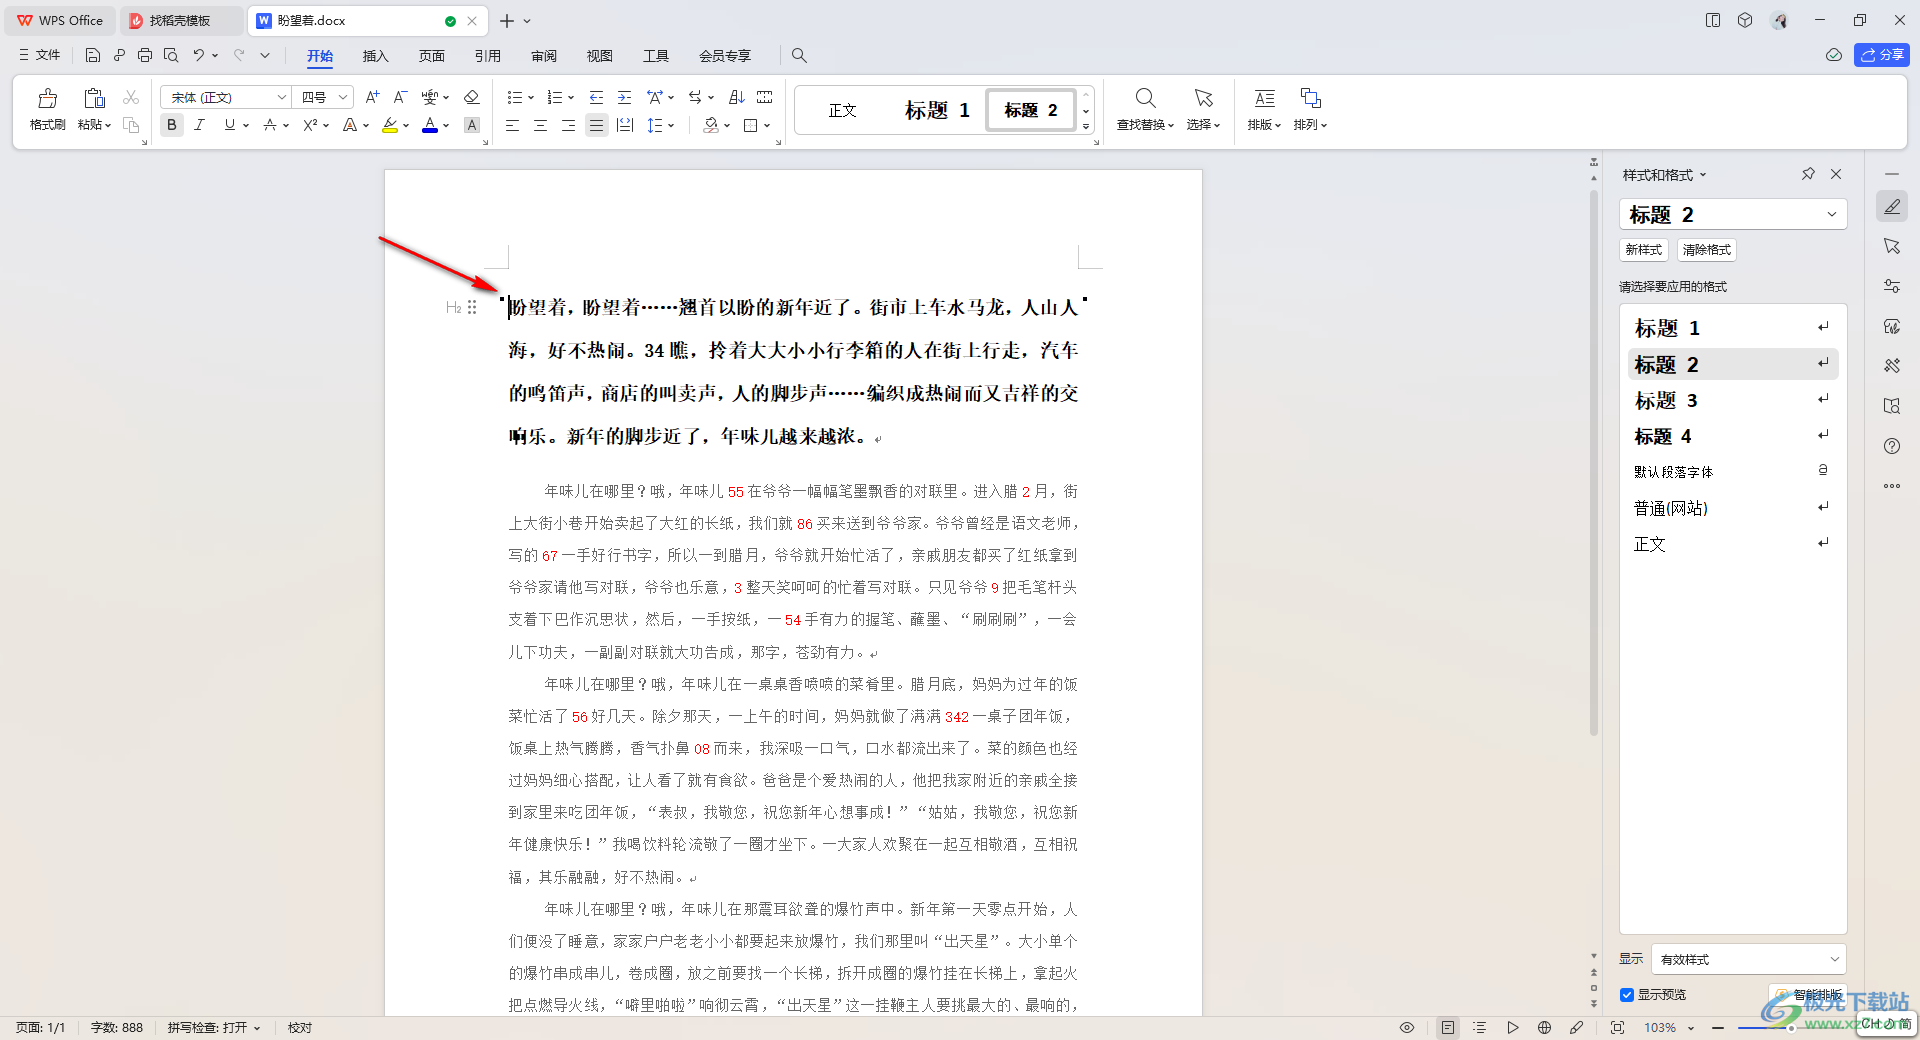Click the 校对 (Proofing) status bar item

(x=300, y=1028)
